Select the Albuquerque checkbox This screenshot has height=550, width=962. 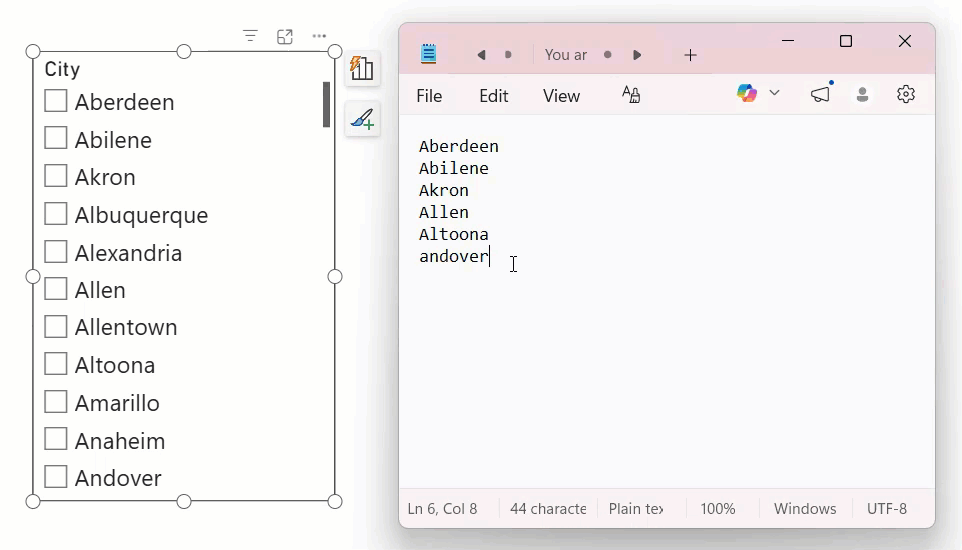coord(56,214)
